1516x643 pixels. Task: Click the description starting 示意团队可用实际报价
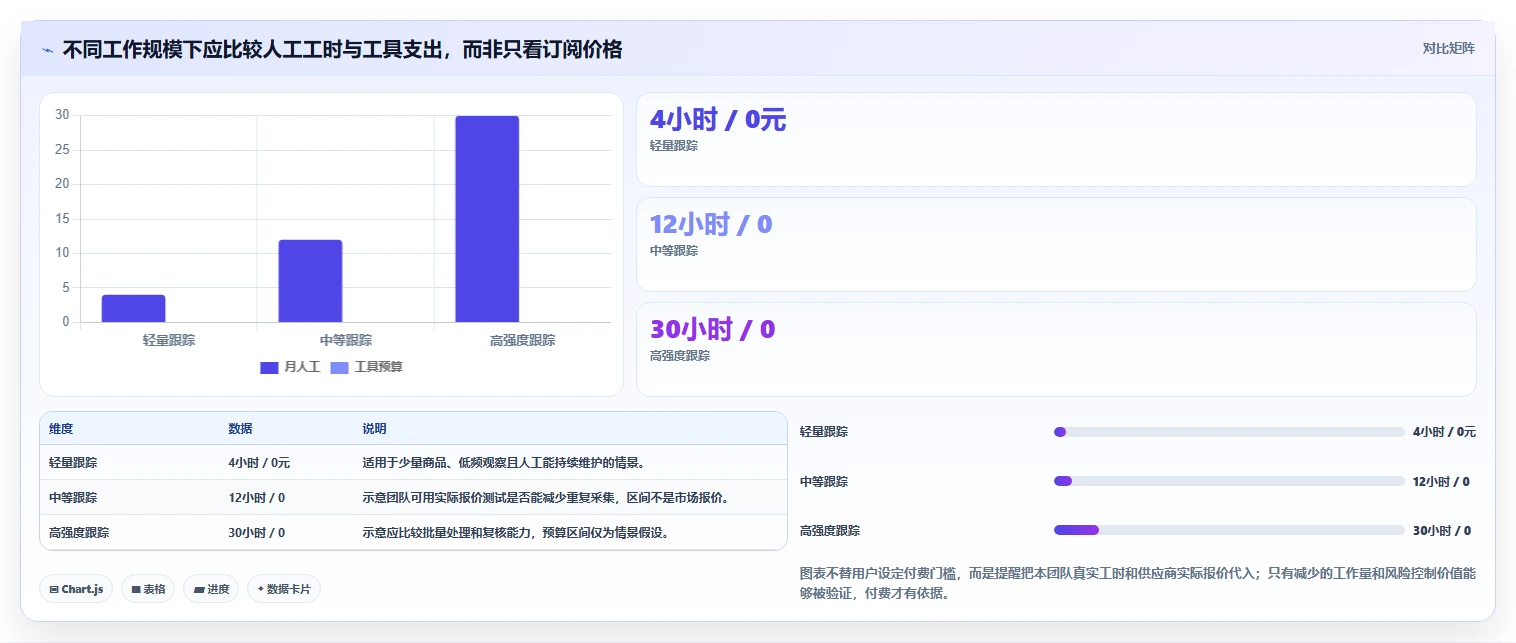pos(547,497)
